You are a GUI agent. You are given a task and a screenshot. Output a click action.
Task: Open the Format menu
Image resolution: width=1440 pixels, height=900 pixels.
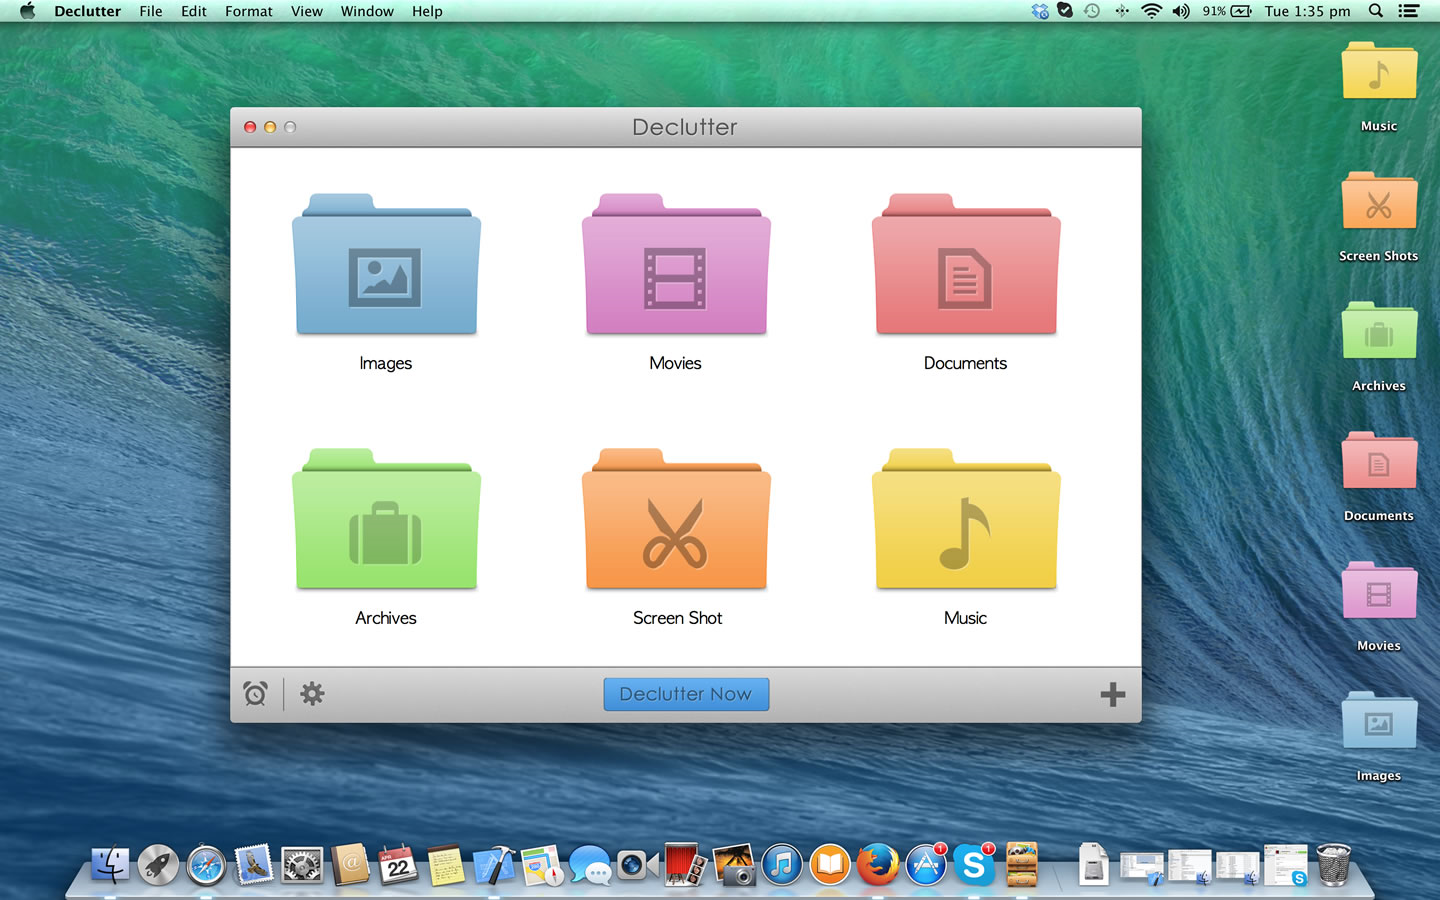click(x=249, y=11)
